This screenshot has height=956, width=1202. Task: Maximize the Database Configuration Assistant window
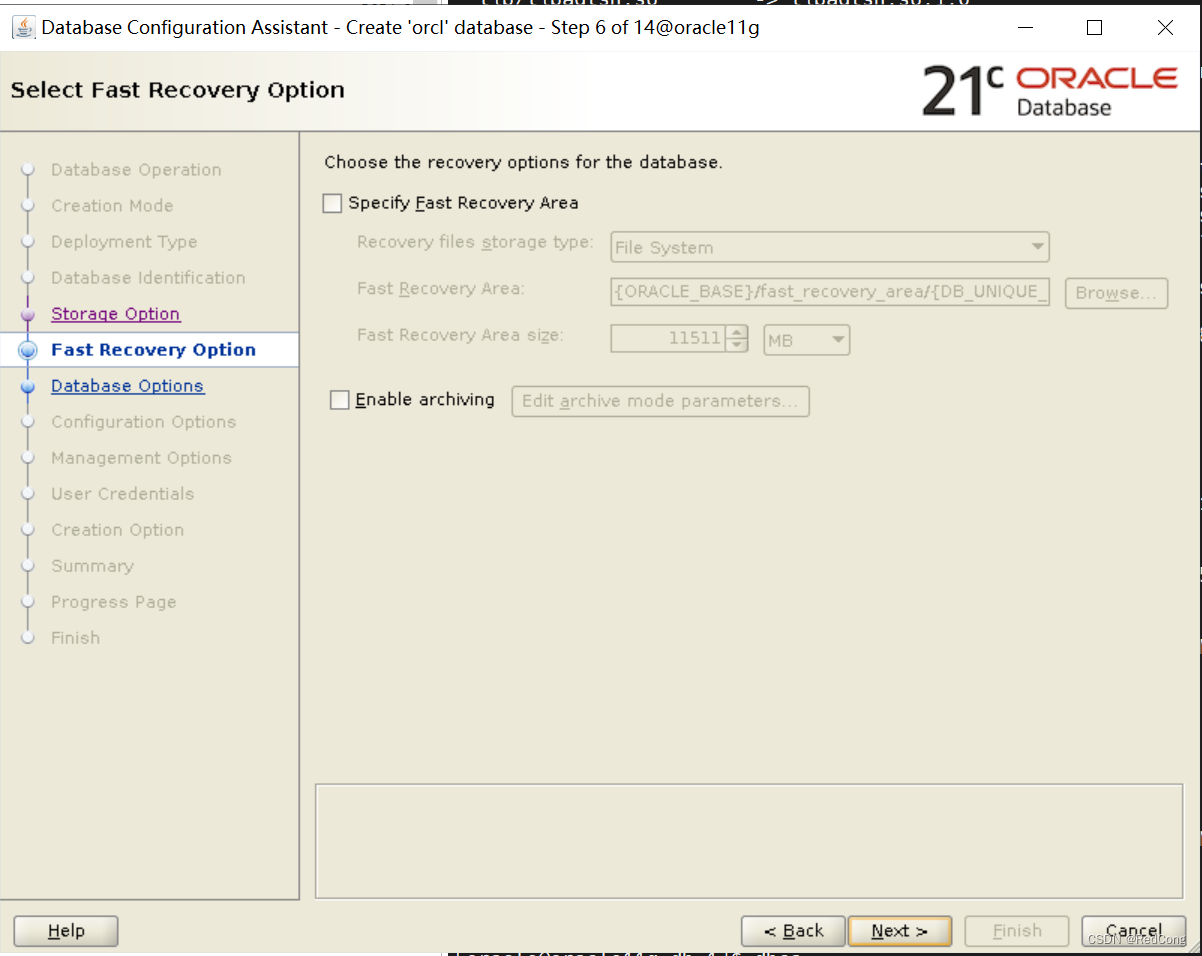(1094, 28)
